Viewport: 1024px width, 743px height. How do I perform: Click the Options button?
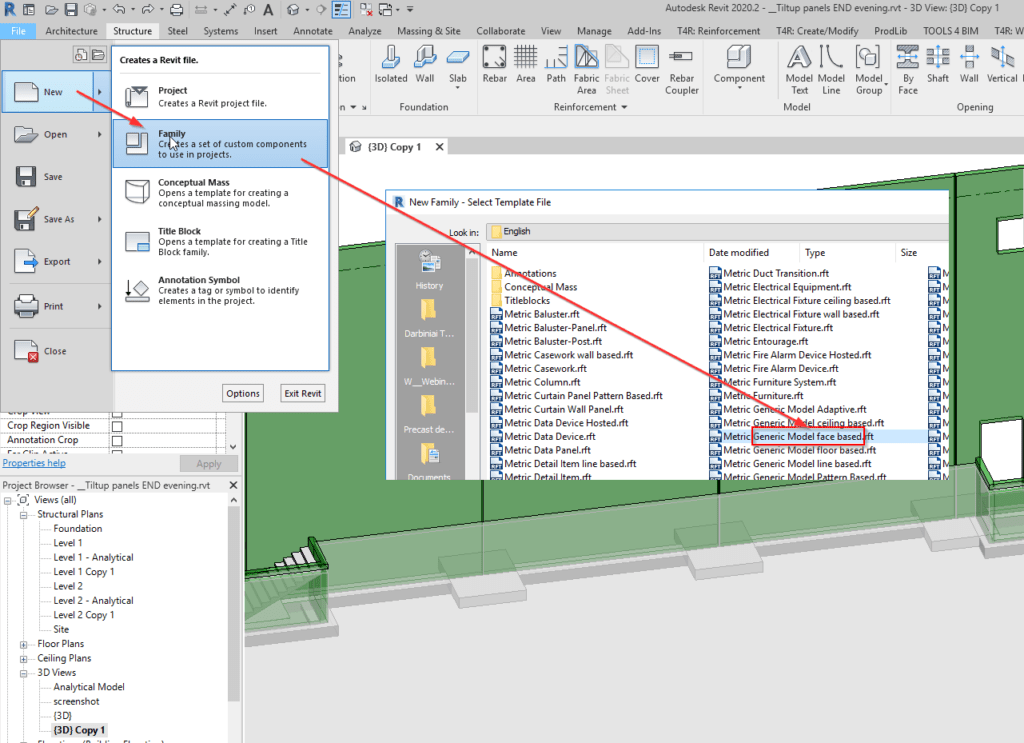[x=243, y=393]
